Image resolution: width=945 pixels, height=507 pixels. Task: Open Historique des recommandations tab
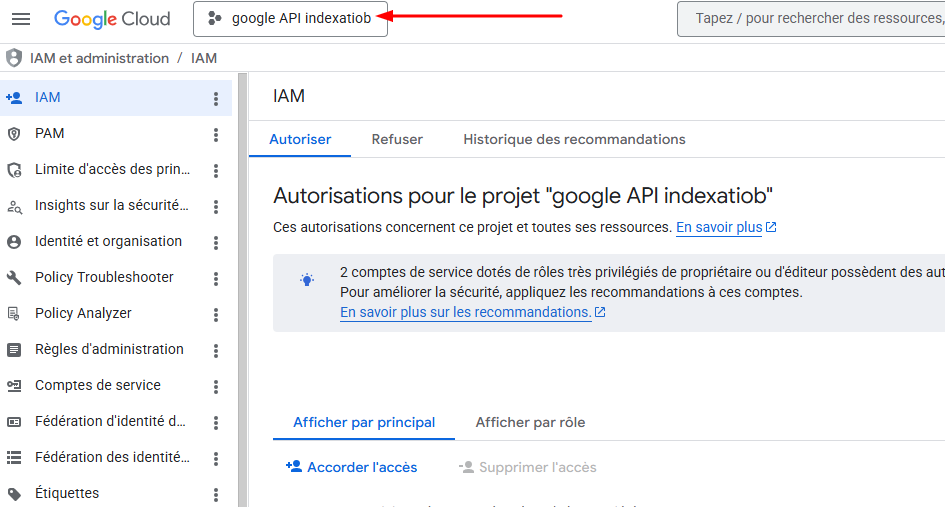pyautogui.click(x=574, y=140)
